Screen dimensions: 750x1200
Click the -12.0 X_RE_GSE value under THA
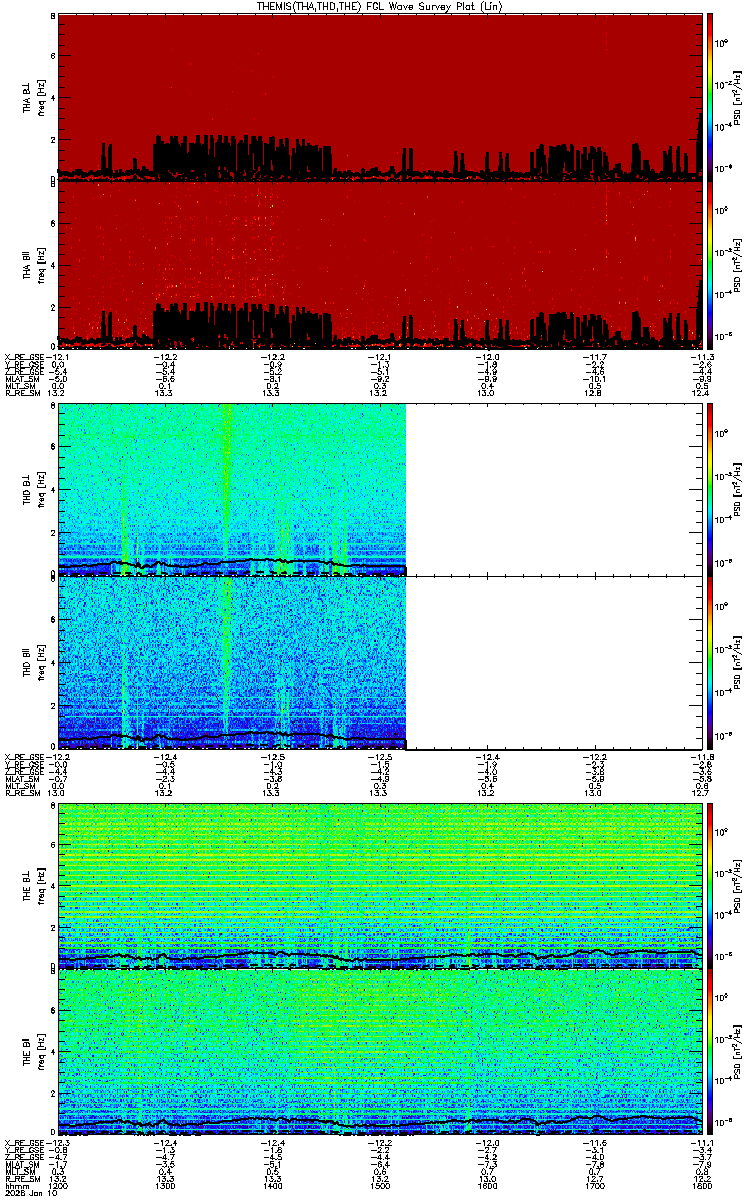click(x=488, y=357)
